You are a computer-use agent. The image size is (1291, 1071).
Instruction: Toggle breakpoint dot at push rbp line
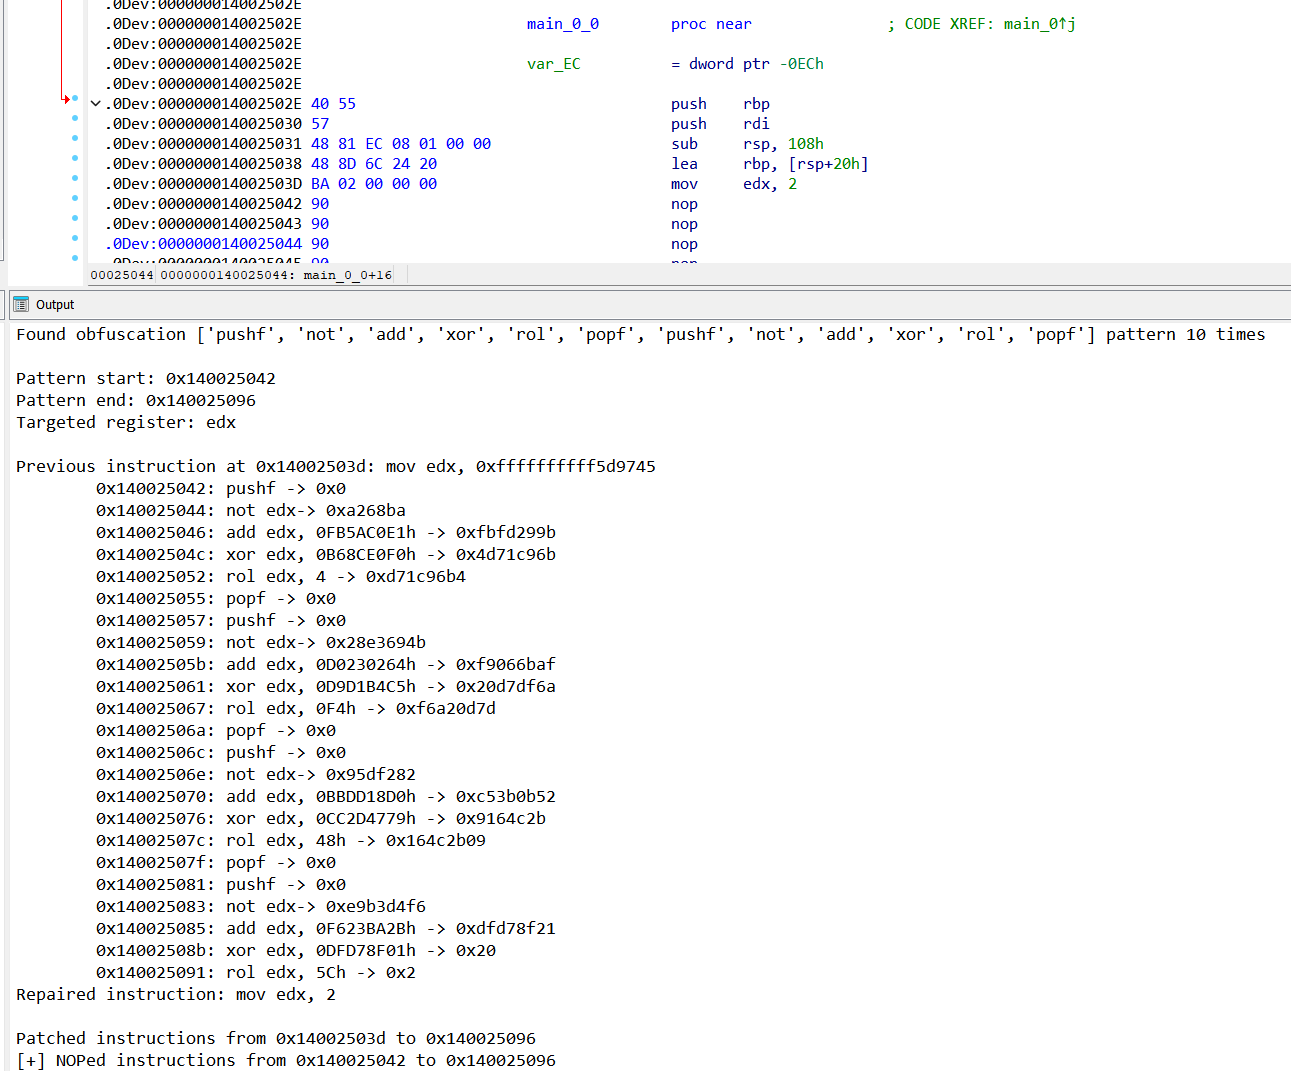(x=75, y=99)
